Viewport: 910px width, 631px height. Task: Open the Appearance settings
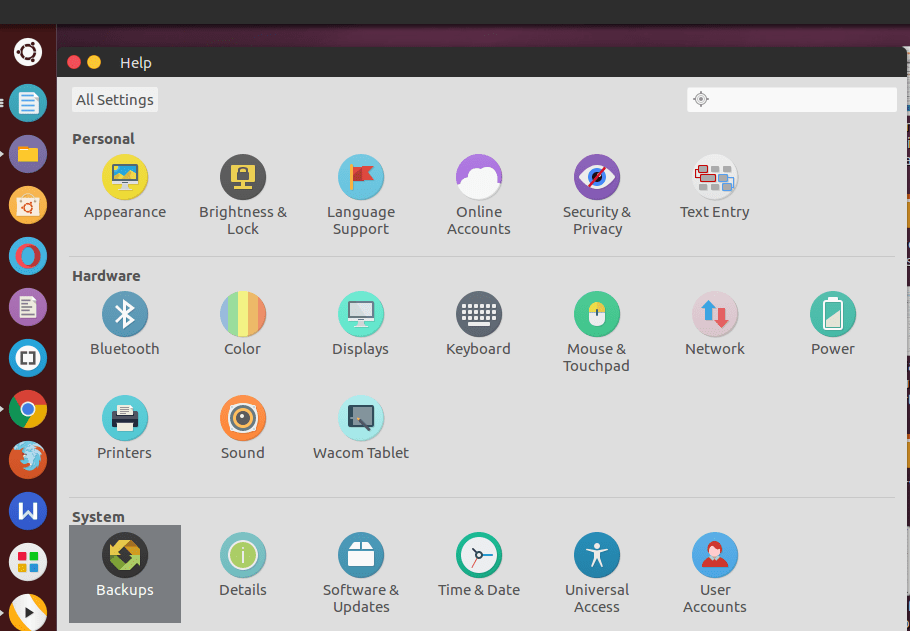coord(125,187)
